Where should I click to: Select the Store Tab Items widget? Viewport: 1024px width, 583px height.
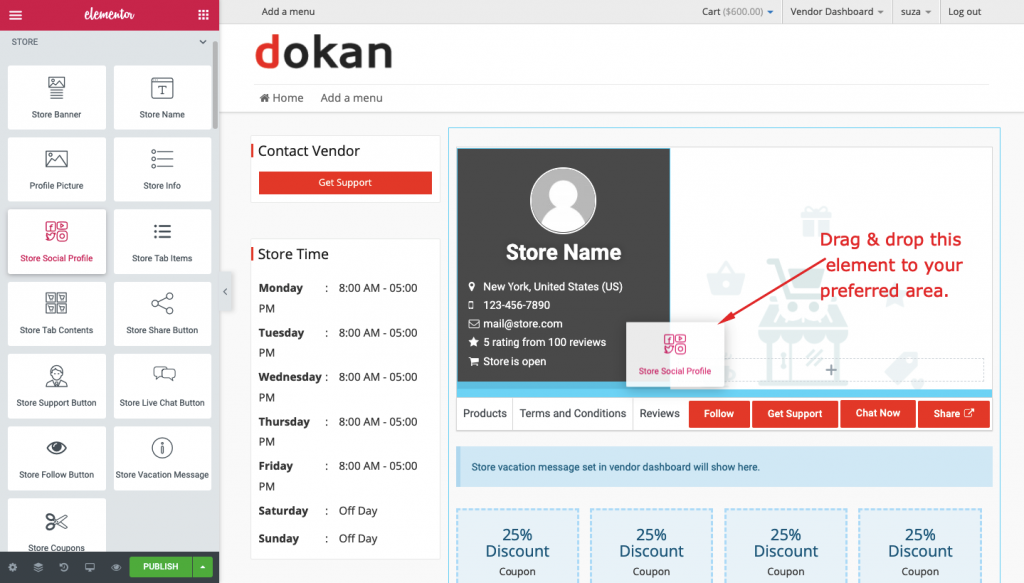coord(162,242)
